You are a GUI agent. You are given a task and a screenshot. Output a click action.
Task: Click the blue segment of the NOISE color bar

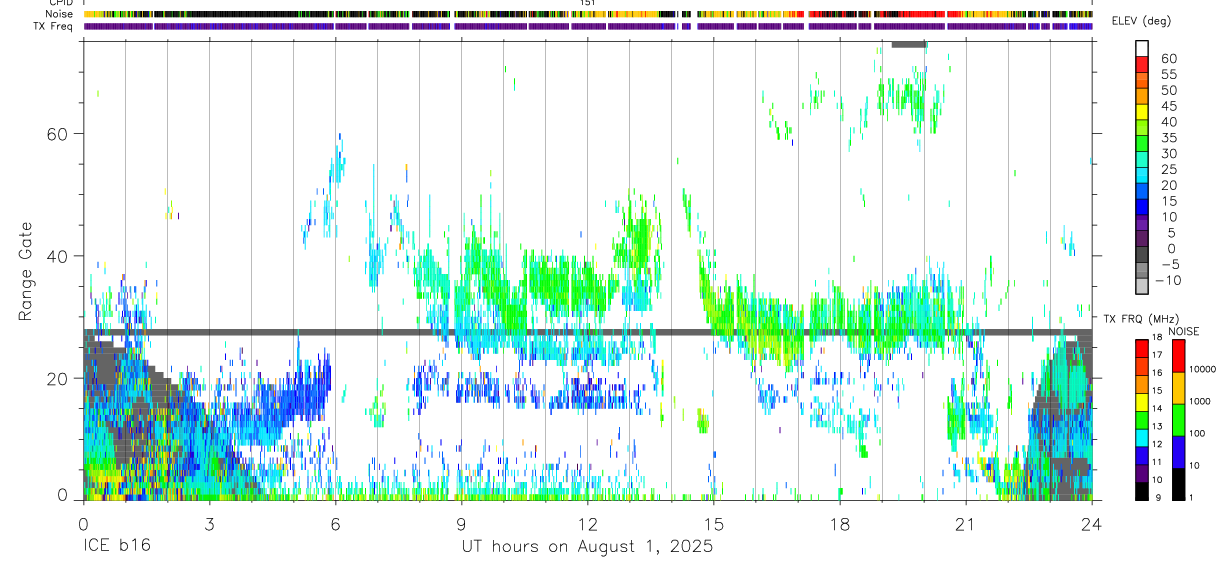click(x=1178, y=452)
